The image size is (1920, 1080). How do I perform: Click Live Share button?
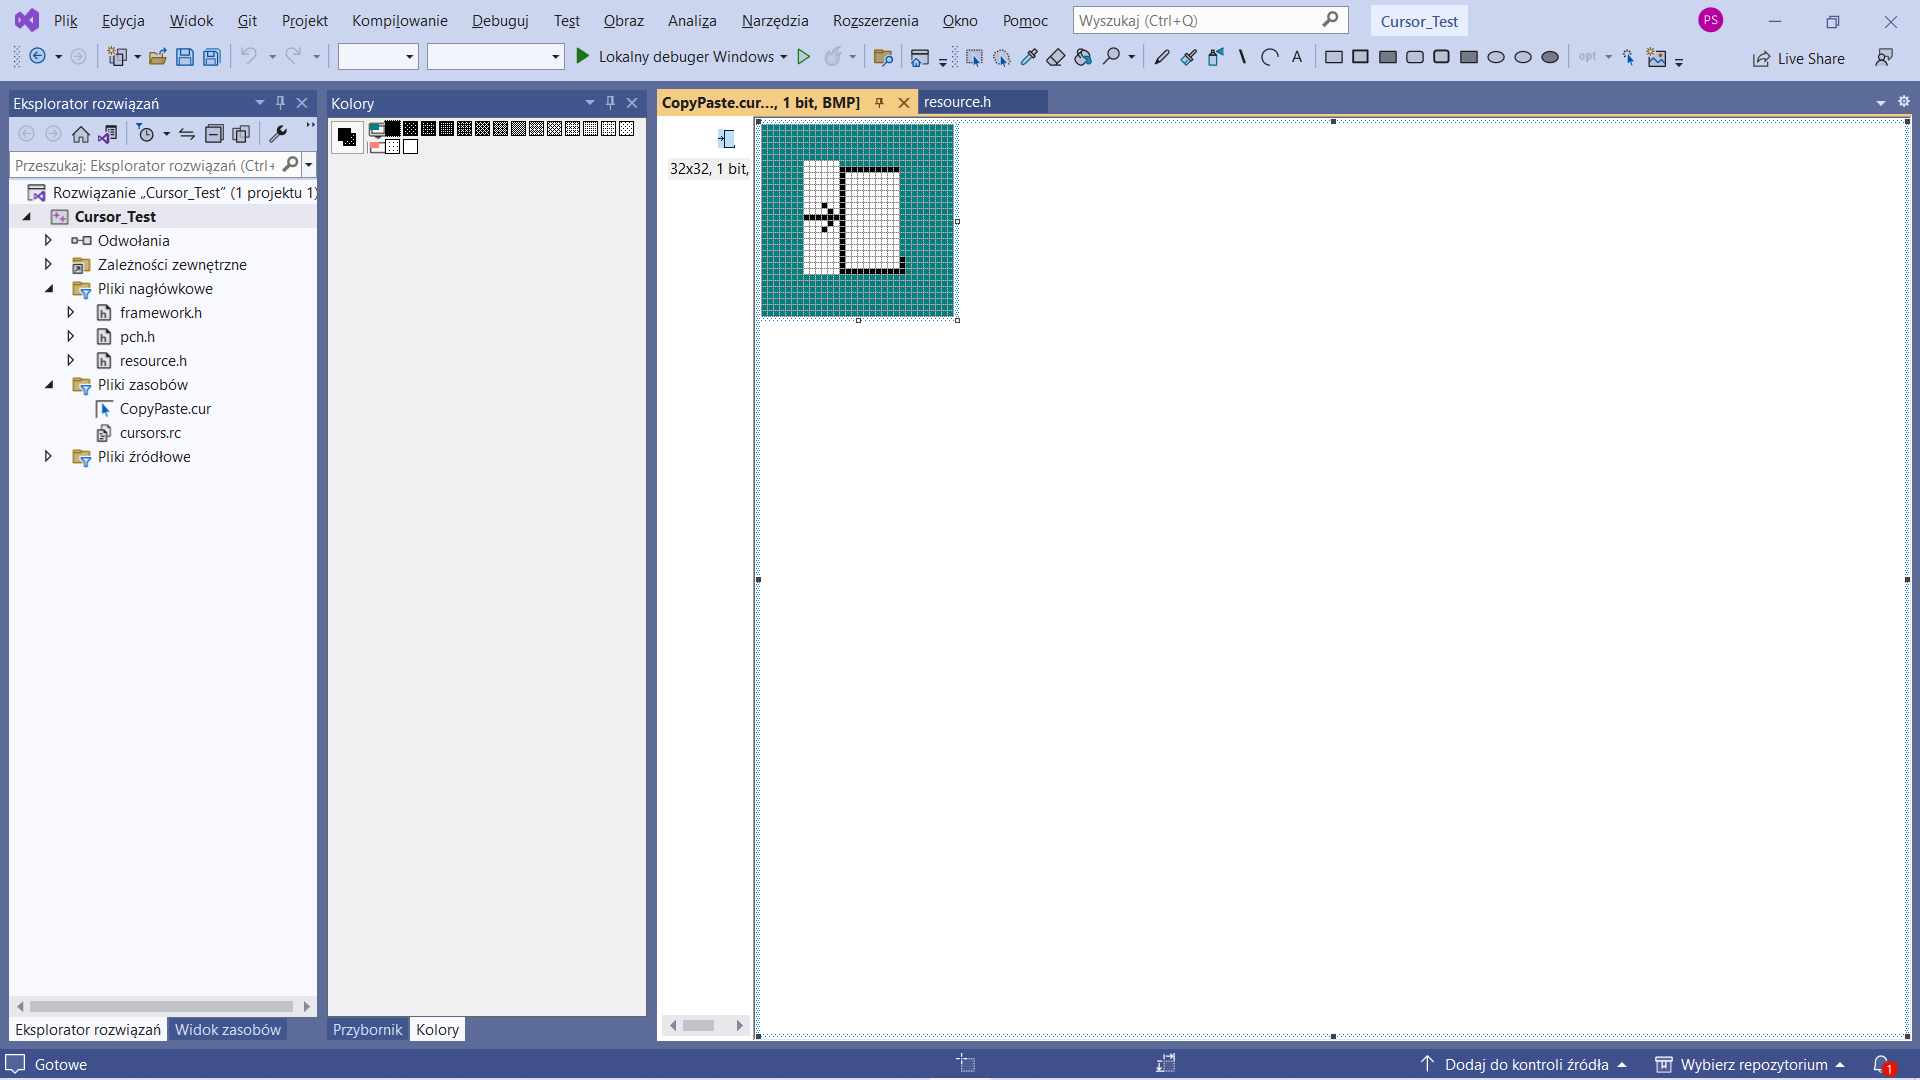pyautogui.click(x=1798, y=58)
